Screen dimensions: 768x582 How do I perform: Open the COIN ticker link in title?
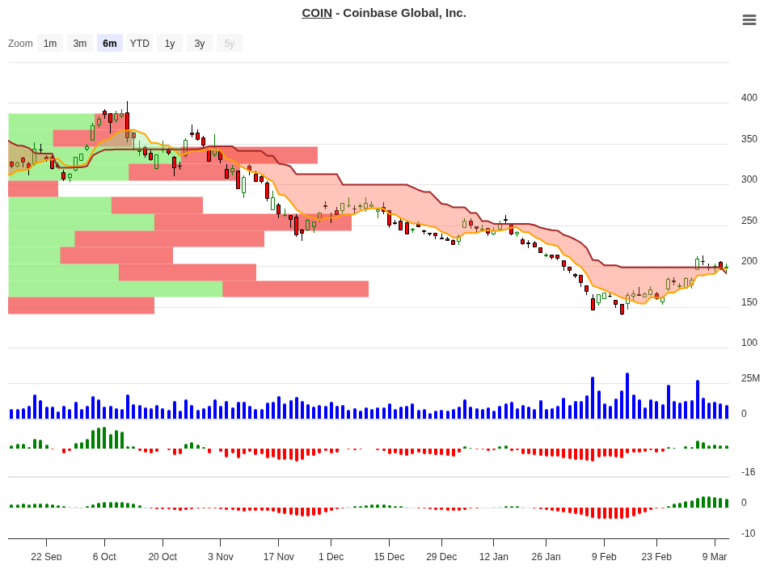coord(316,13)
